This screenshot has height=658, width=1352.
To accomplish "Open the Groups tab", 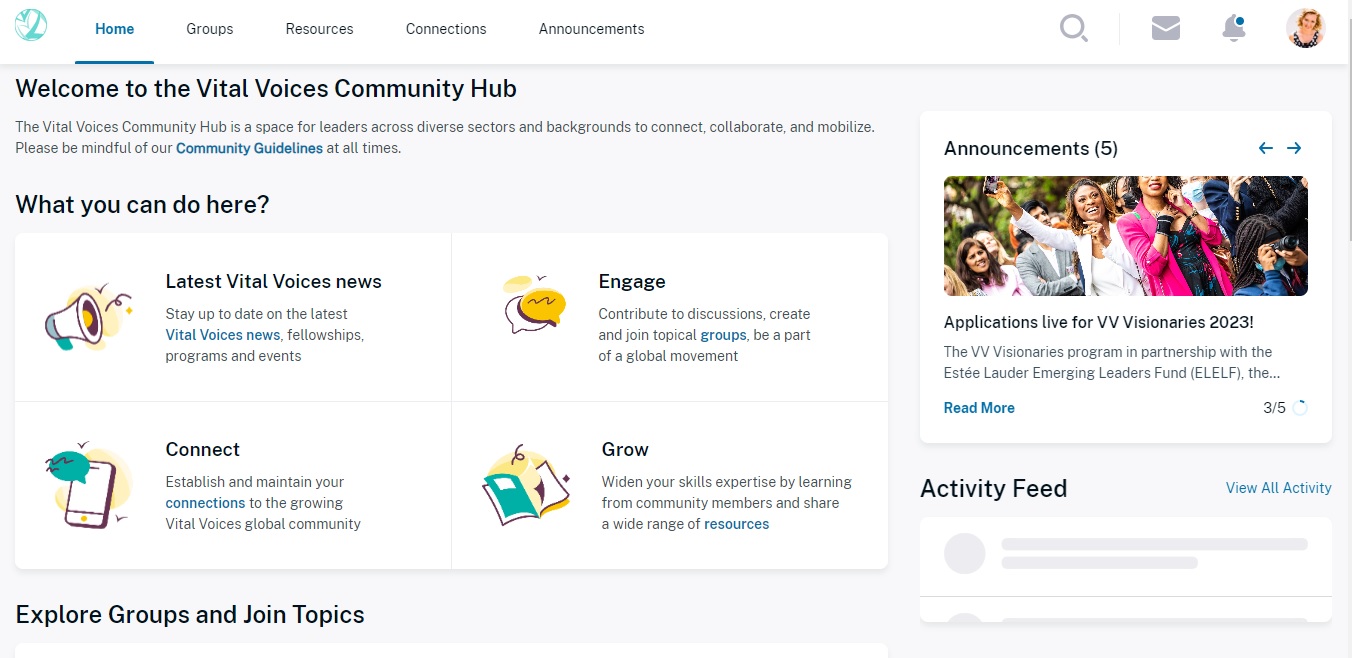I will [x=210, y=29].
